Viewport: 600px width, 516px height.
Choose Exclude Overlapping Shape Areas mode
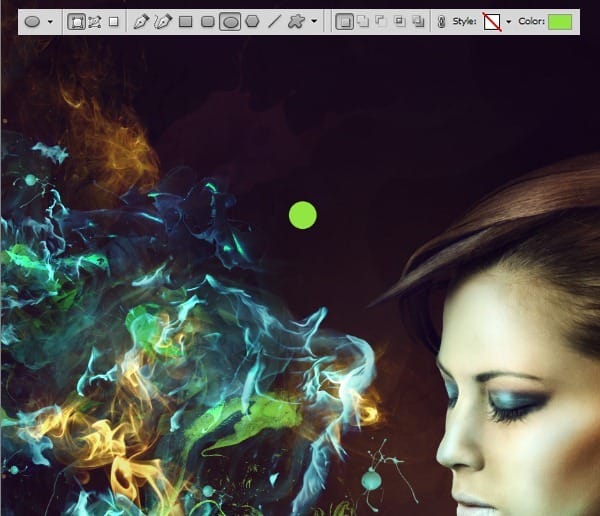(419, 21)
